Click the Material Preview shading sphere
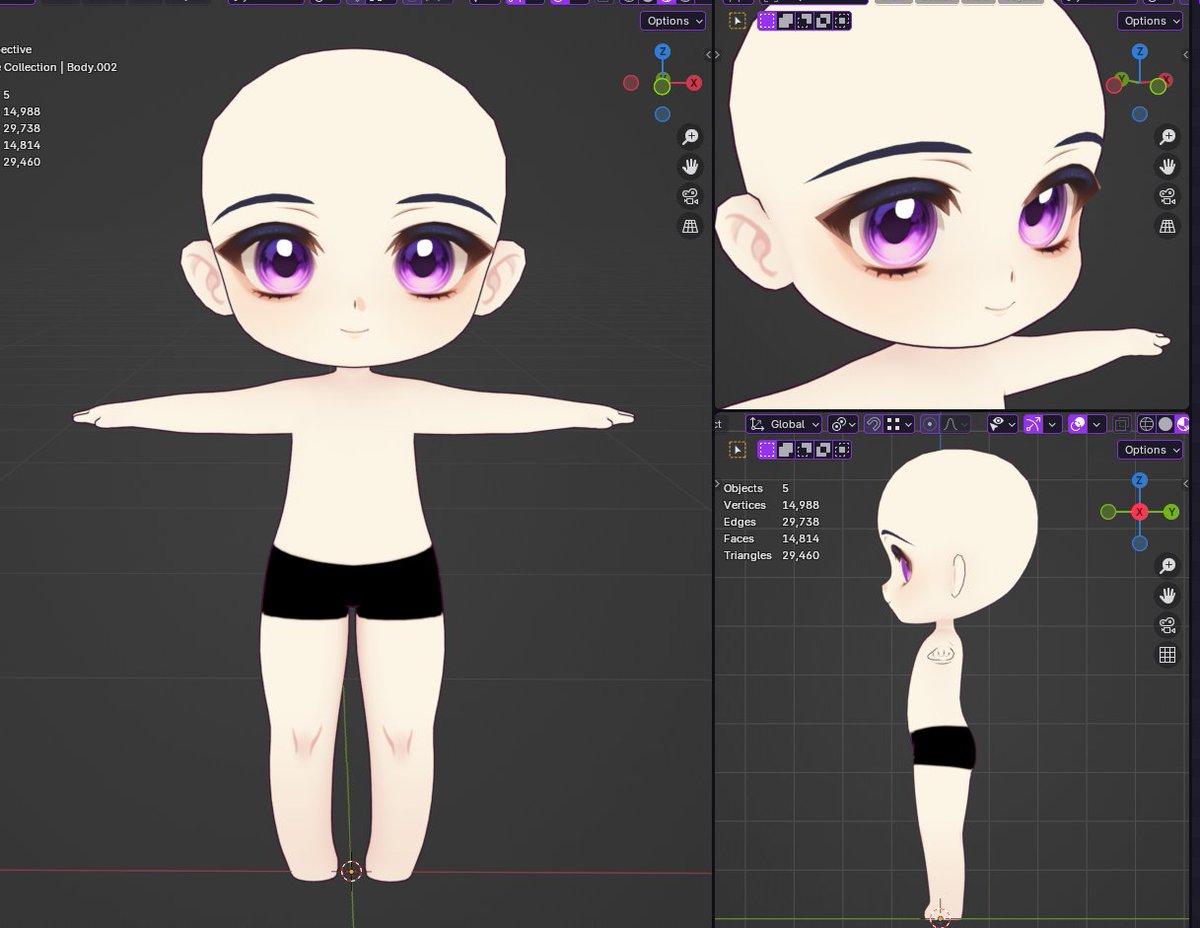Screen dimensions: 1200x928 [x=1182, y=424]
